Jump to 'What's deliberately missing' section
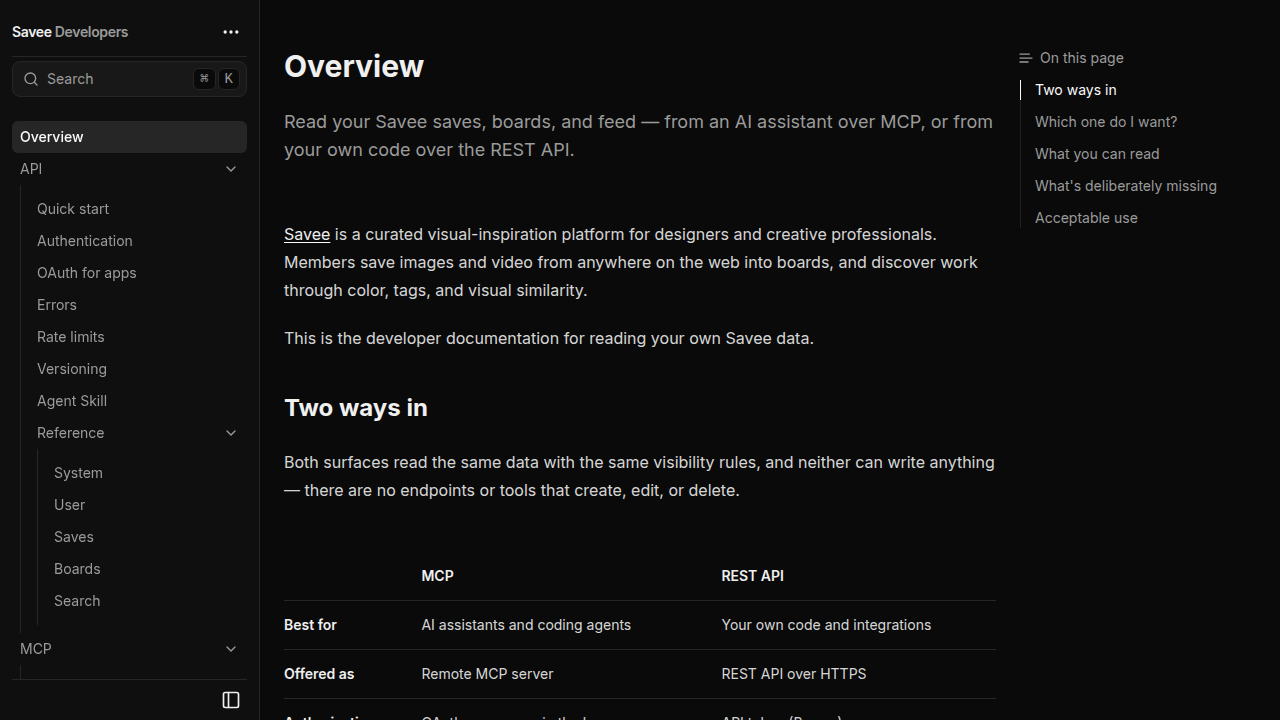This screenshot has width=1280, height=720. click(x=1126, y=186)
